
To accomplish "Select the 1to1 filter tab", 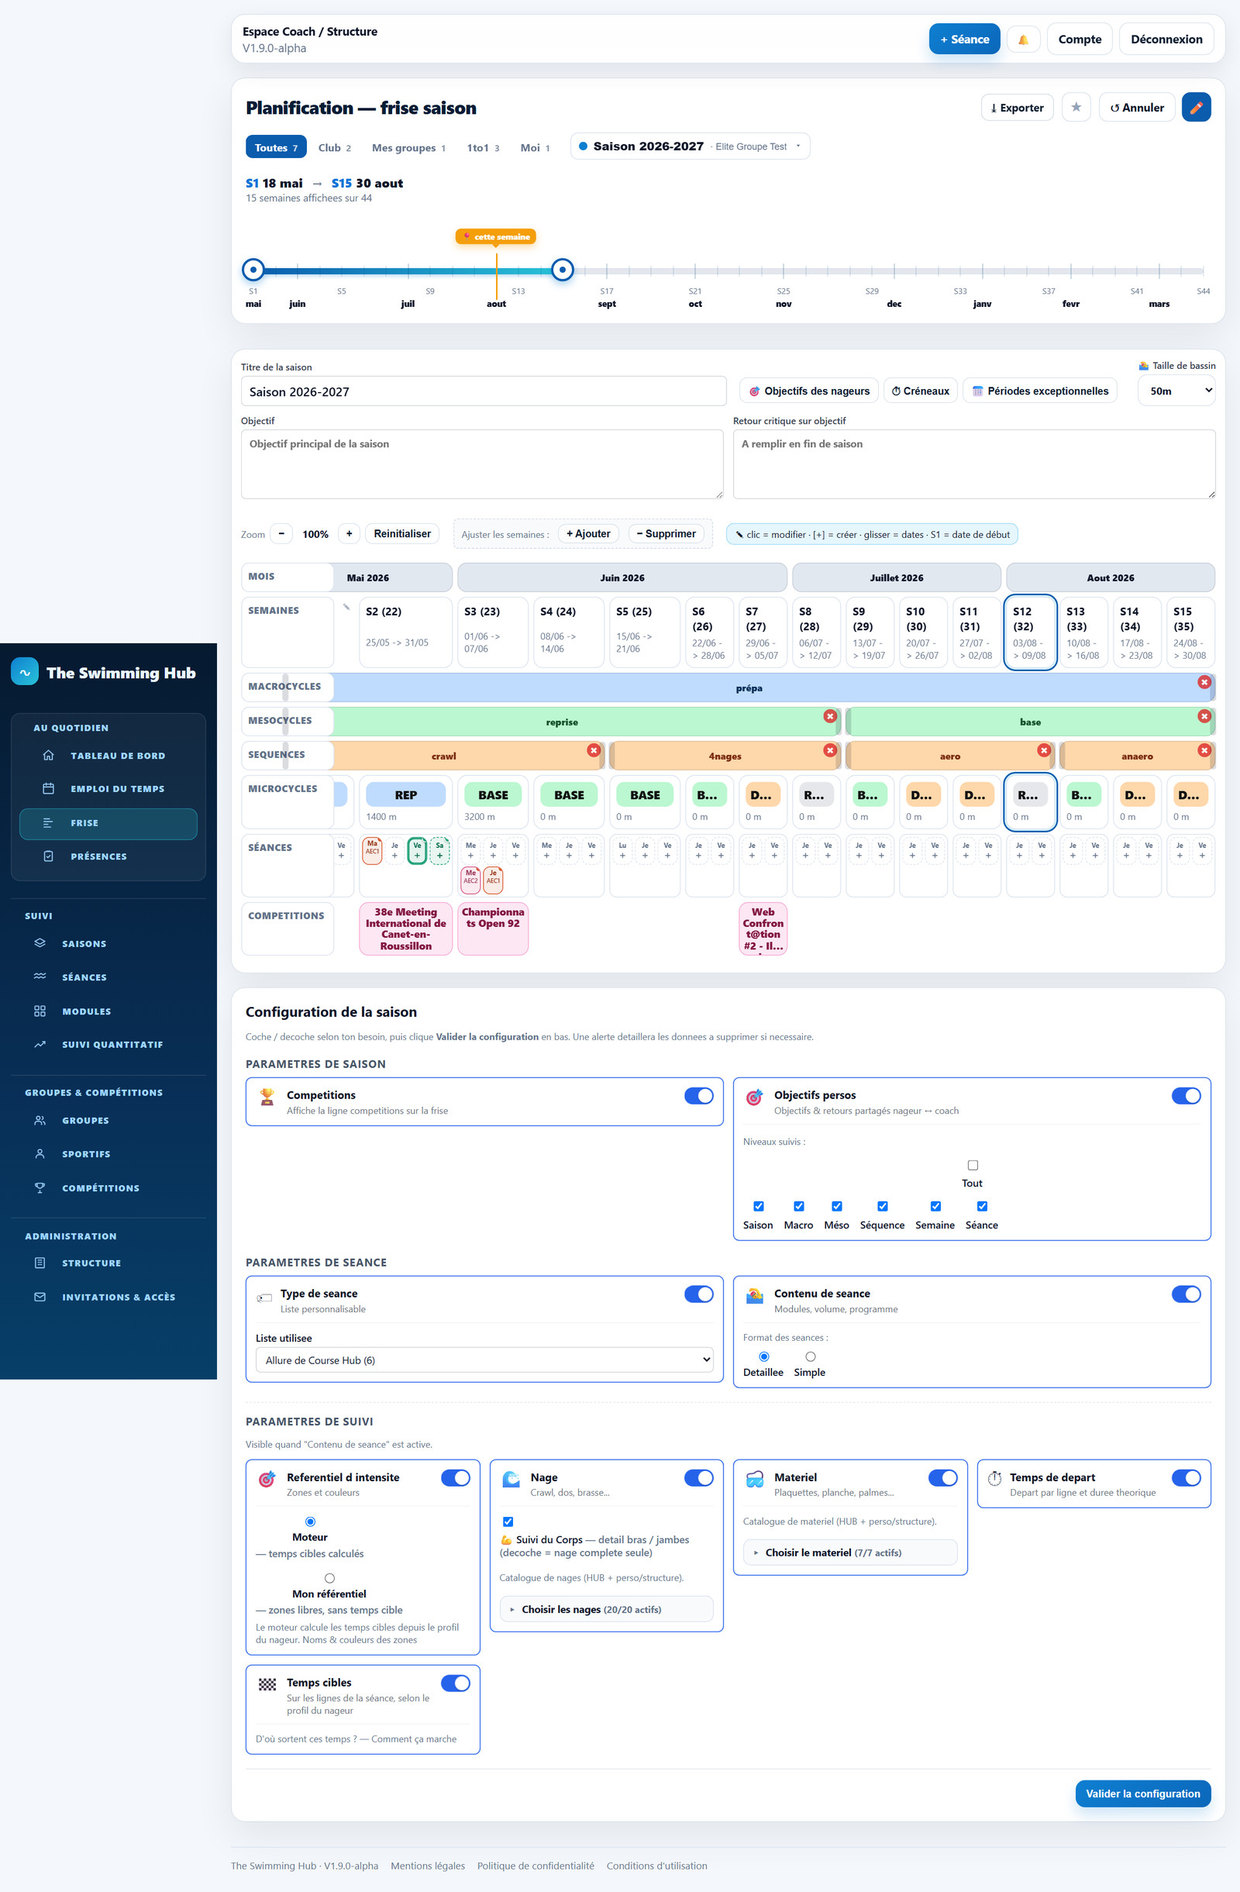I will coord(483,147).
